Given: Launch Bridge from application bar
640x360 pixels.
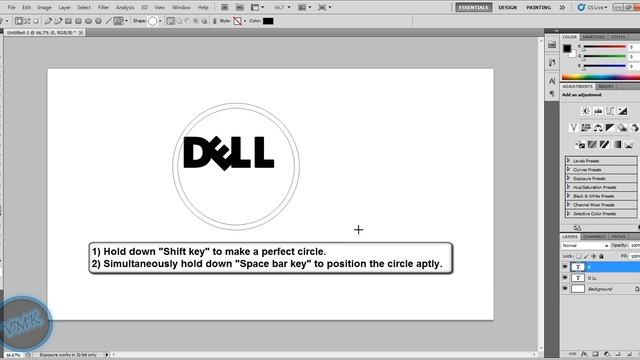Looking at the screenshot, I should pos(224,7).
